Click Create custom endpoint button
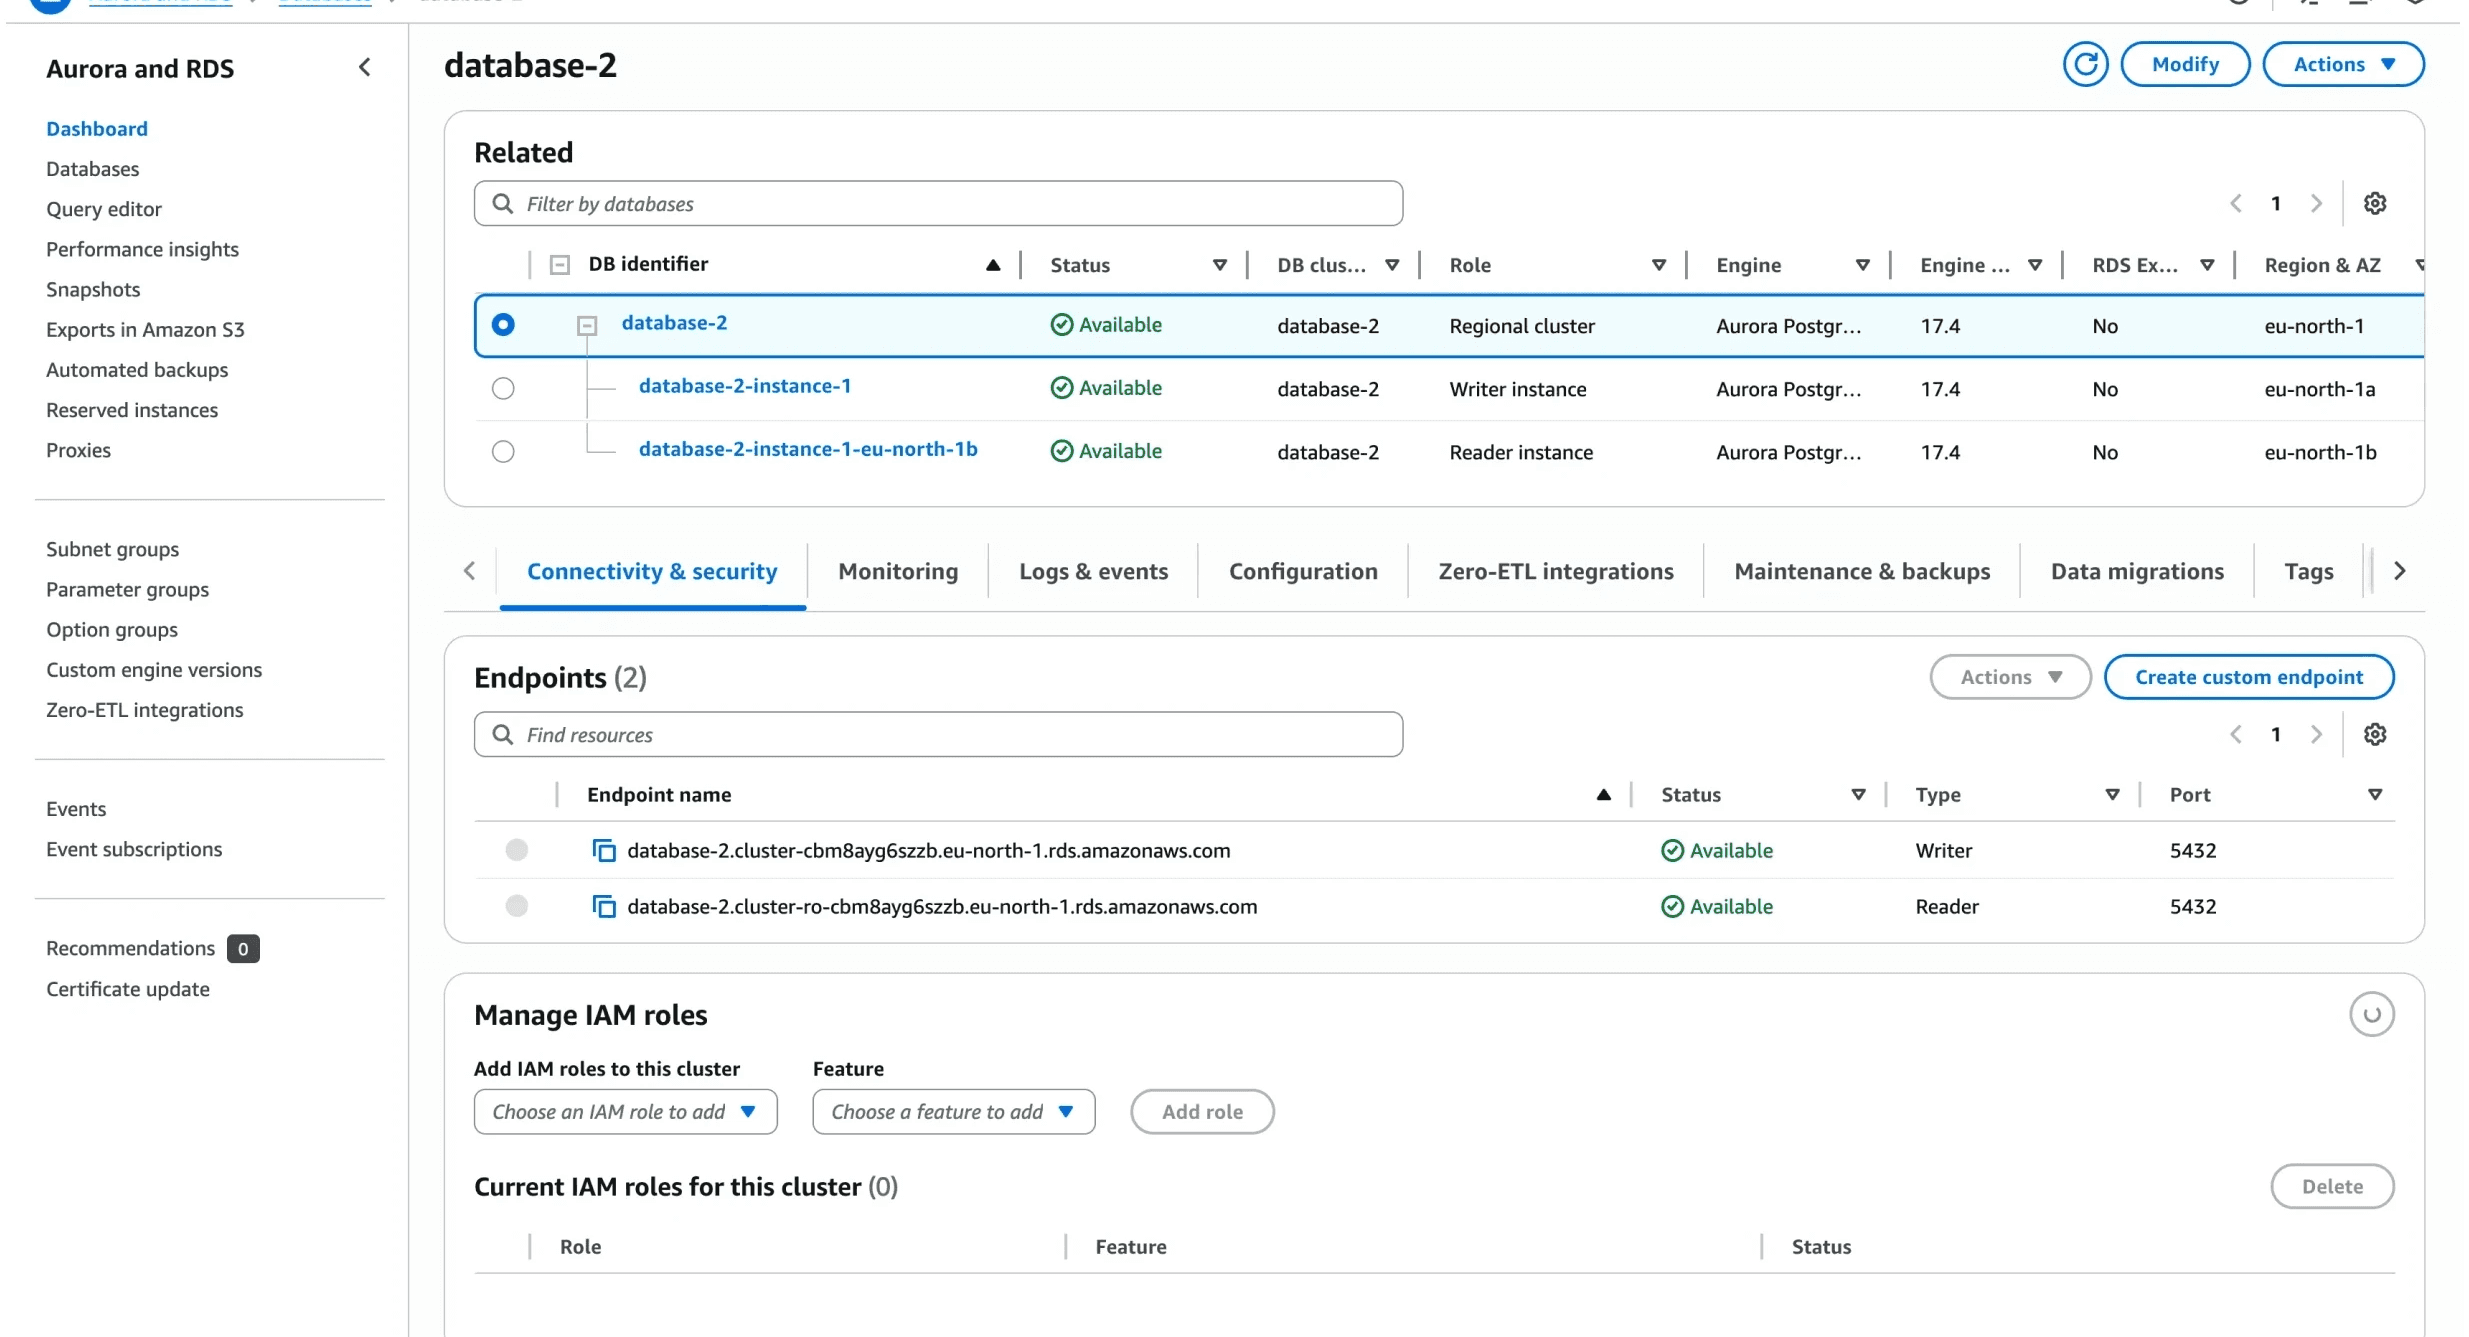The image size is (2469, 1337). coord(2248,678)
